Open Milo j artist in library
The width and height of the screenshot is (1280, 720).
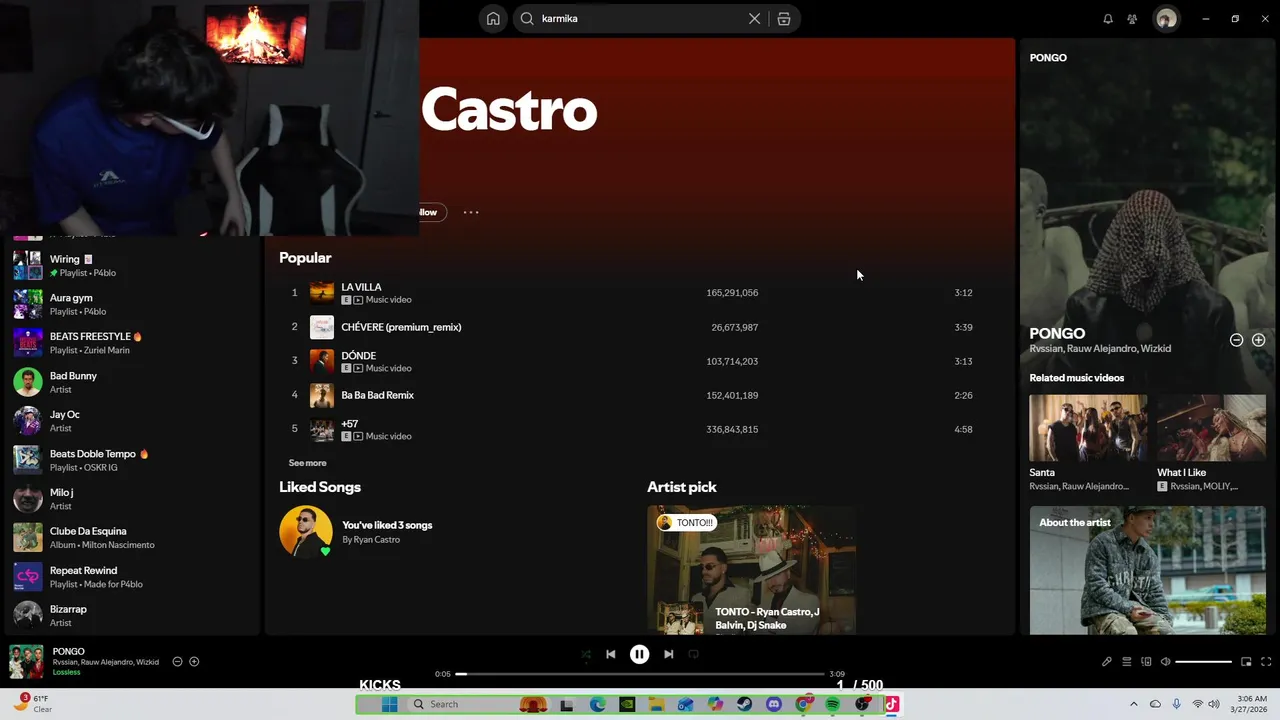pos(130,499)
